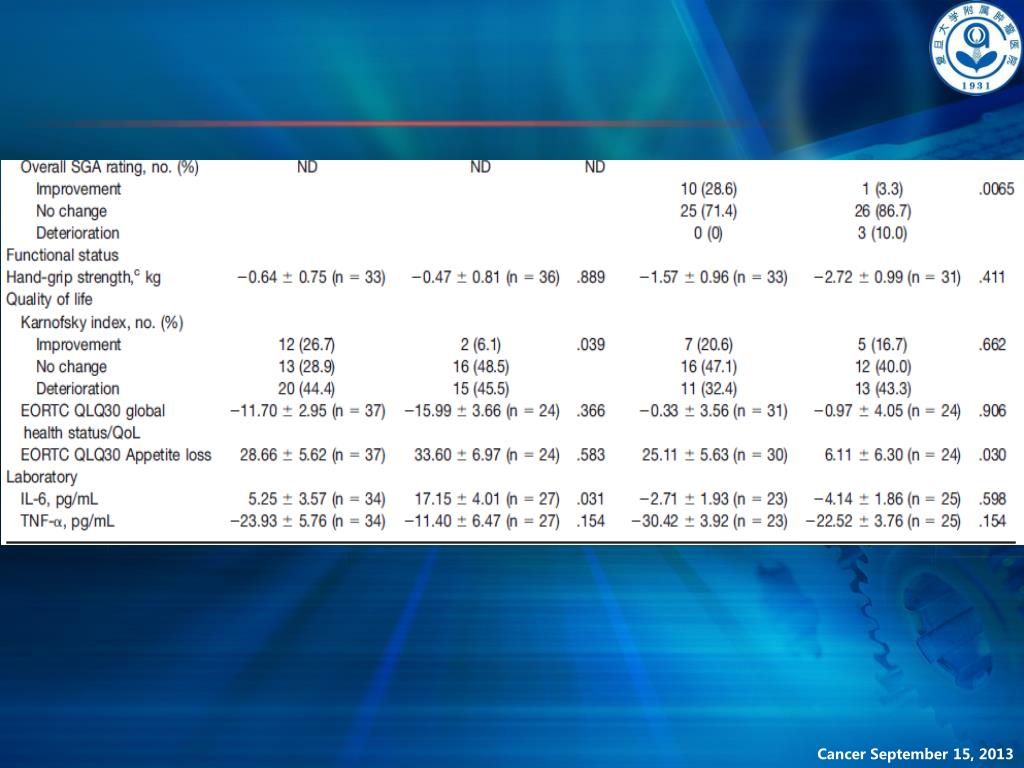Click the 'Laboratory' section heading
The image size is (1024, 768).
coord(42,477)
